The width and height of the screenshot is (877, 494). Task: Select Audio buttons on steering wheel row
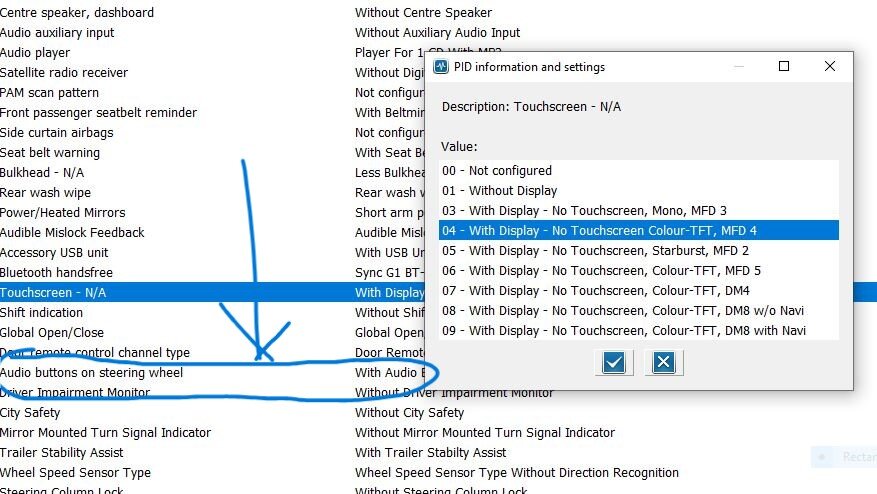(x=92, y=372)
